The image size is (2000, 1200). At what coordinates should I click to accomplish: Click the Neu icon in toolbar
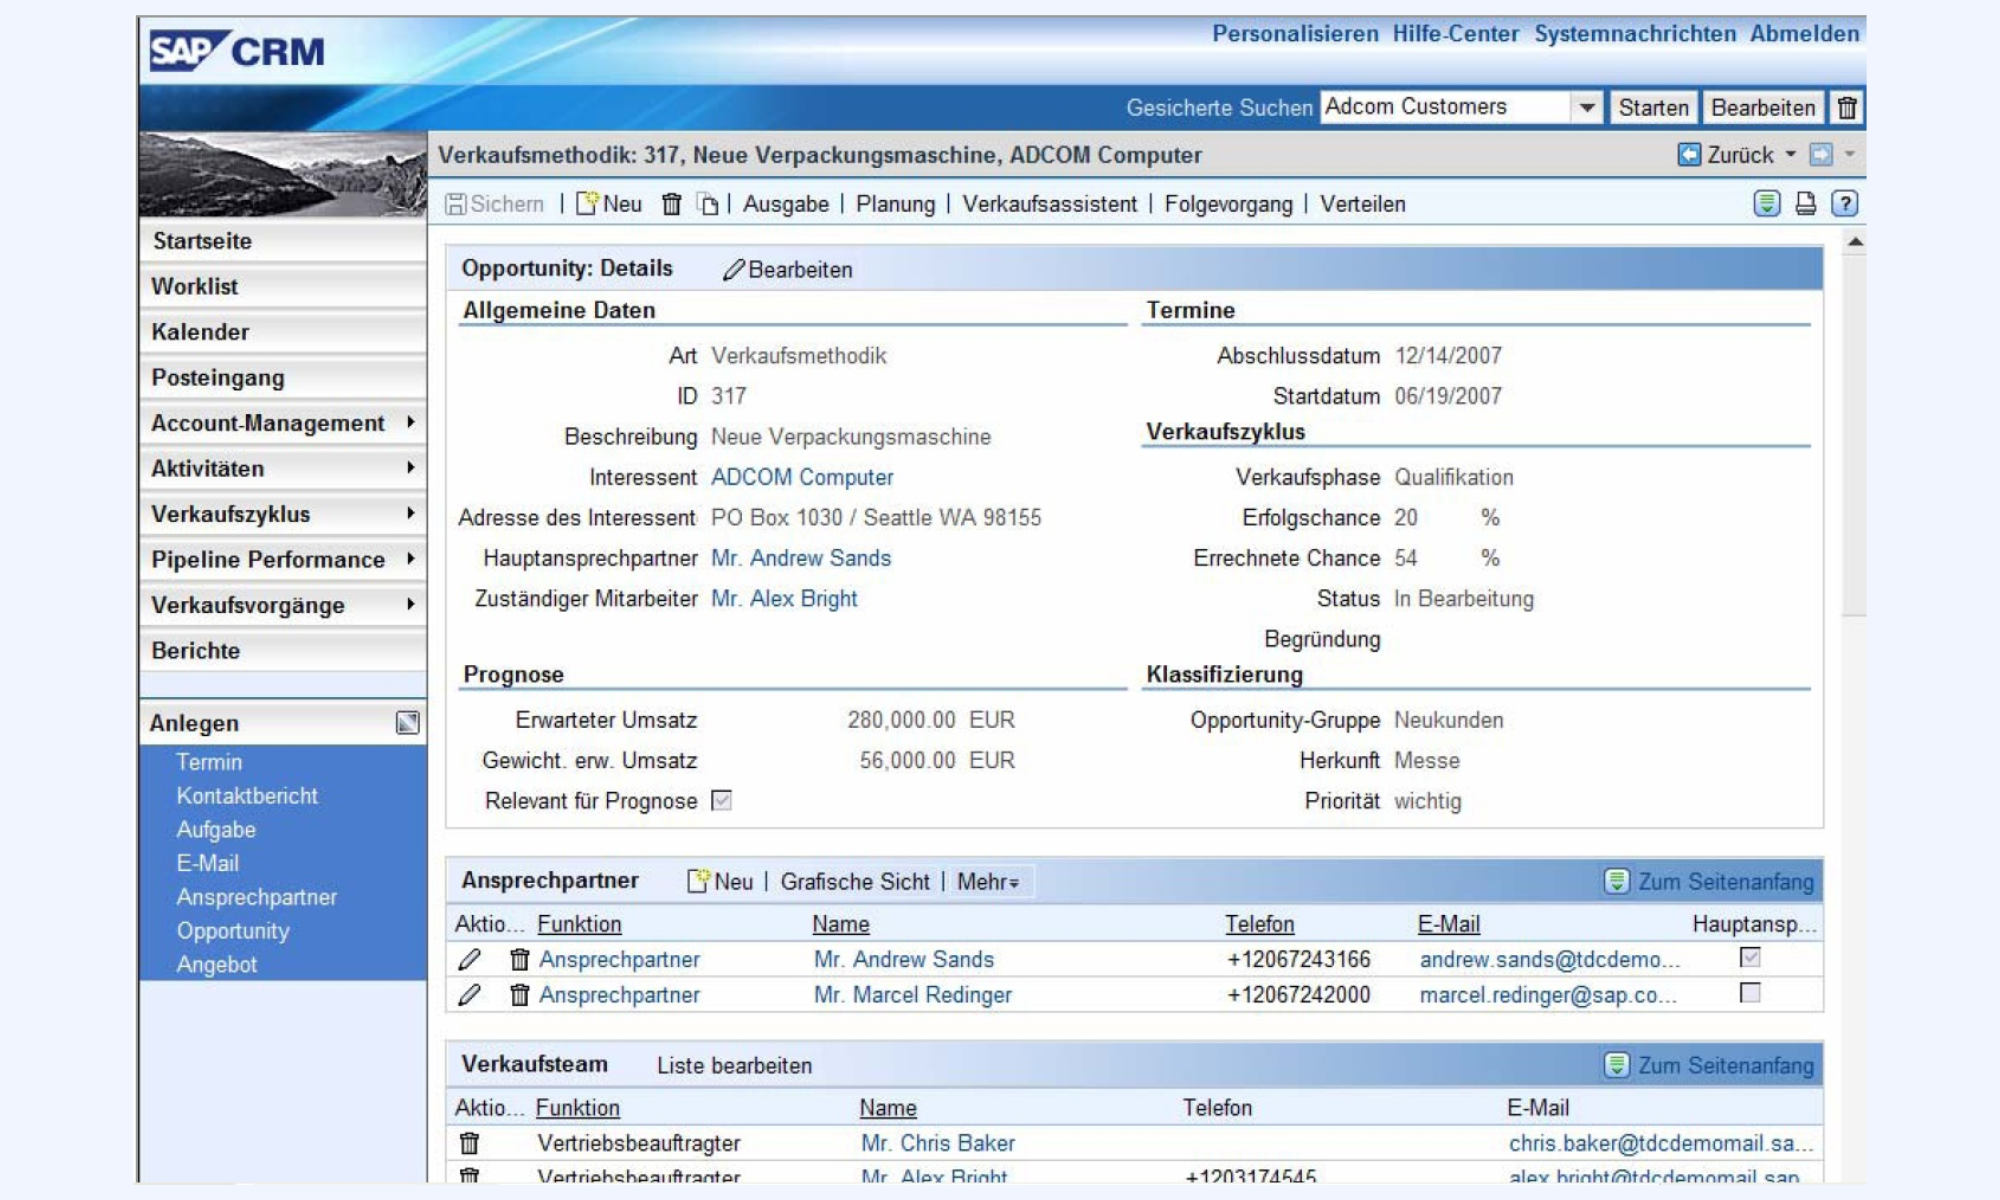click(x=587, y=203)
